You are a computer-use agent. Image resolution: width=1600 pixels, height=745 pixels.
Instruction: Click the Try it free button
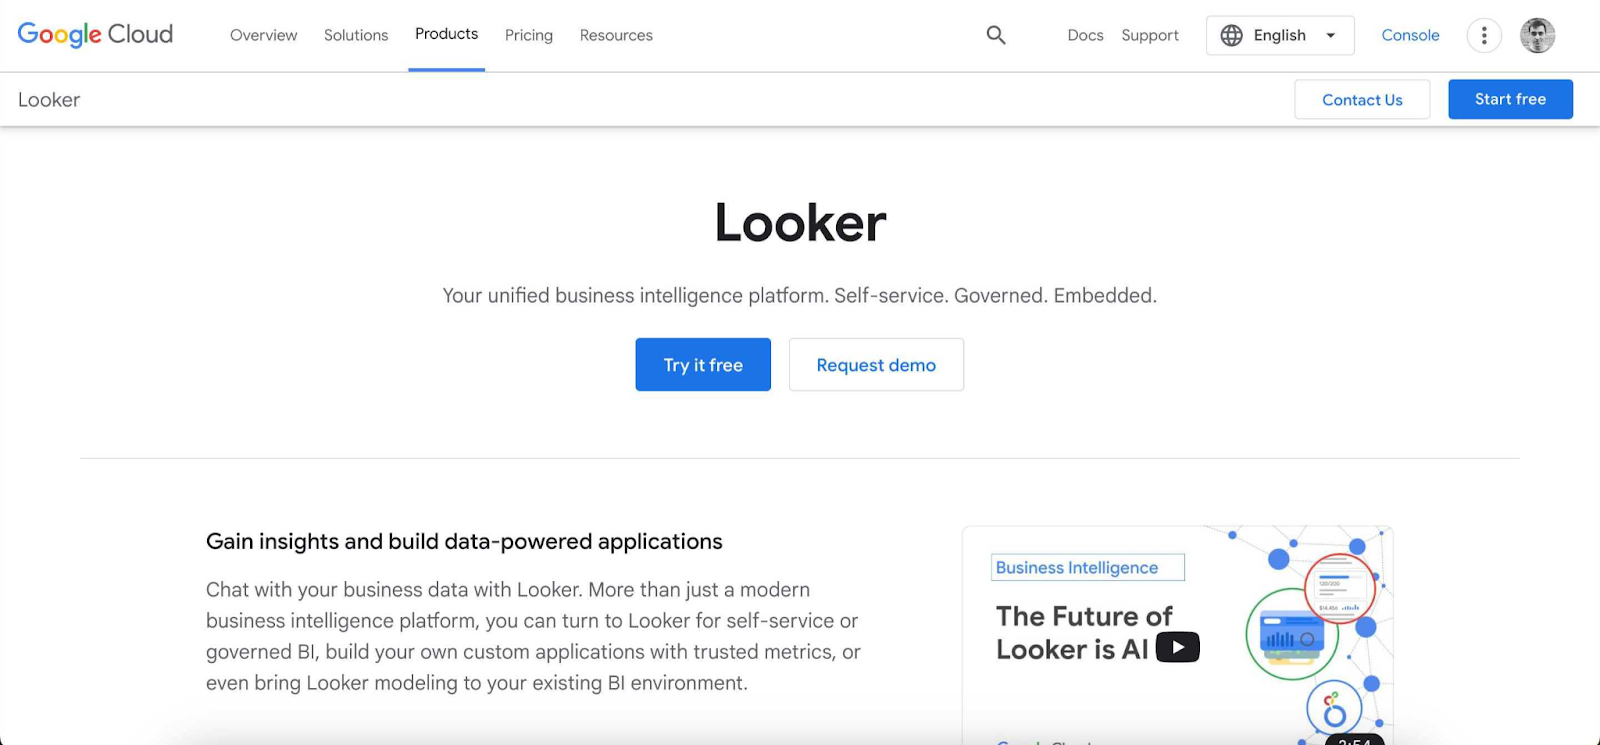pyautogui.click(x=702, y=364)
